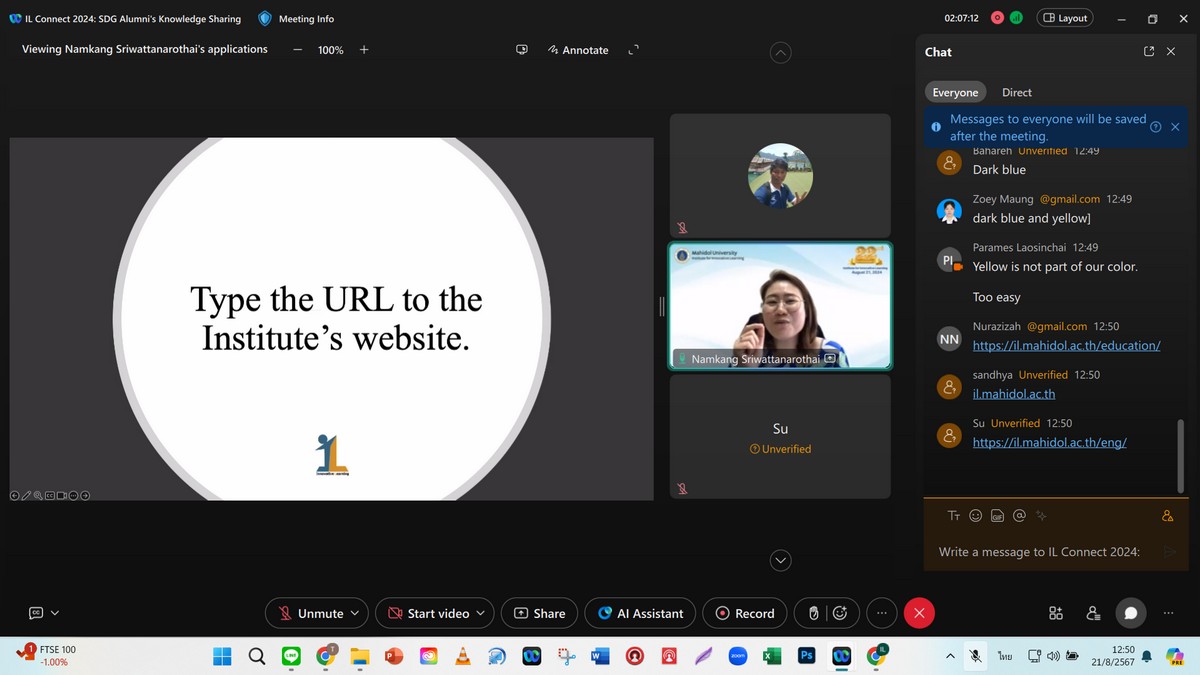Expand the Start video options arrow
This screenshot has height=675, width=1200.
[x=481, y=613]
